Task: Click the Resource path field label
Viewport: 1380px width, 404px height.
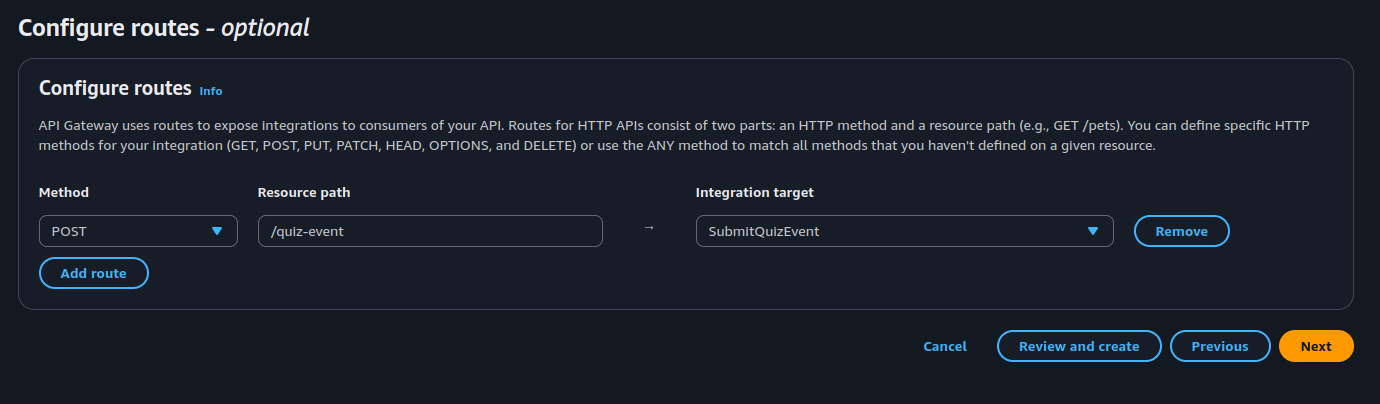Action: (304, 192)
